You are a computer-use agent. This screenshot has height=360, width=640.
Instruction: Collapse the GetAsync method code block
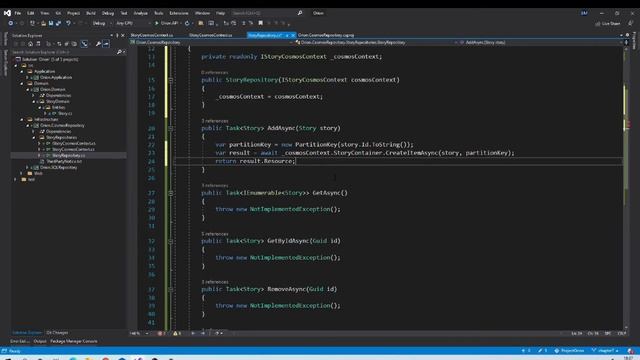coord(171,193)
